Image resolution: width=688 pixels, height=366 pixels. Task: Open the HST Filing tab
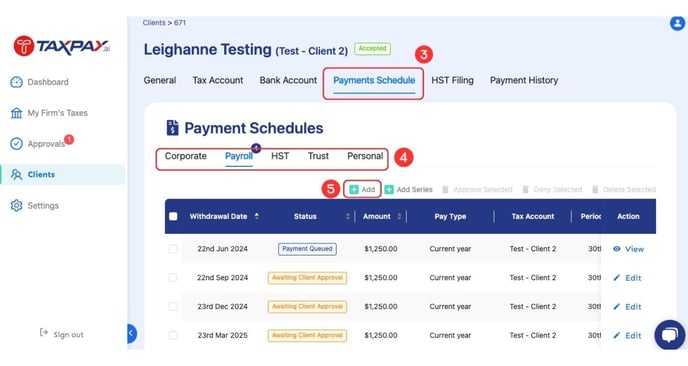(x=452, y=80)
